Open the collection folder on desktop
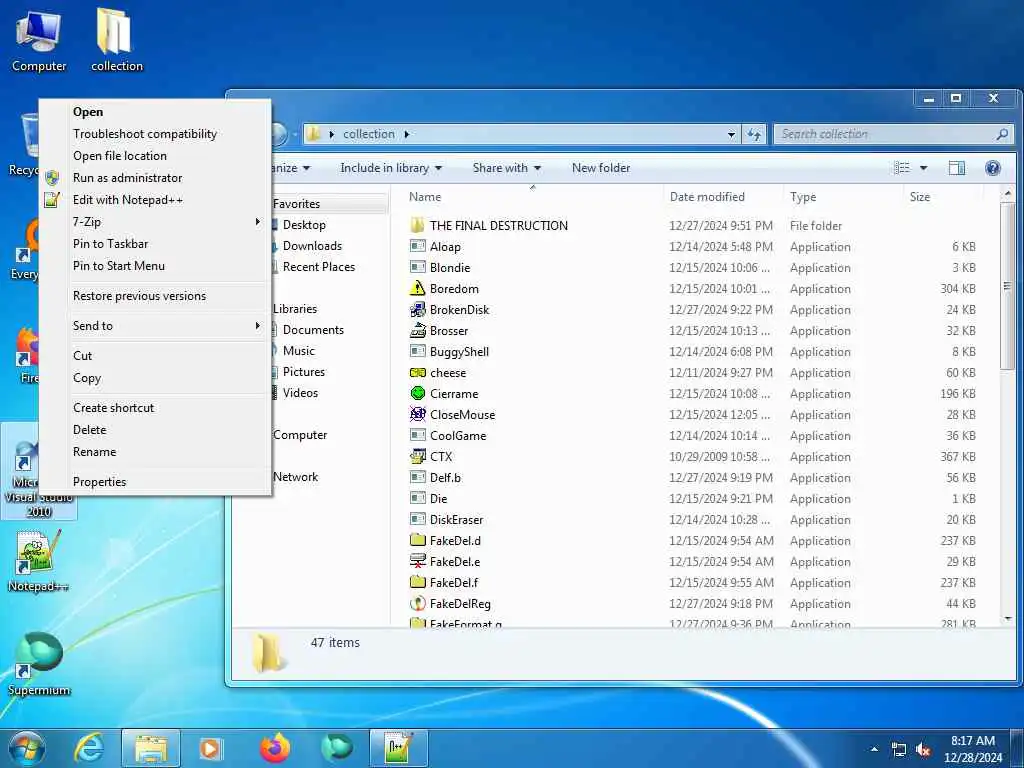 116,40
